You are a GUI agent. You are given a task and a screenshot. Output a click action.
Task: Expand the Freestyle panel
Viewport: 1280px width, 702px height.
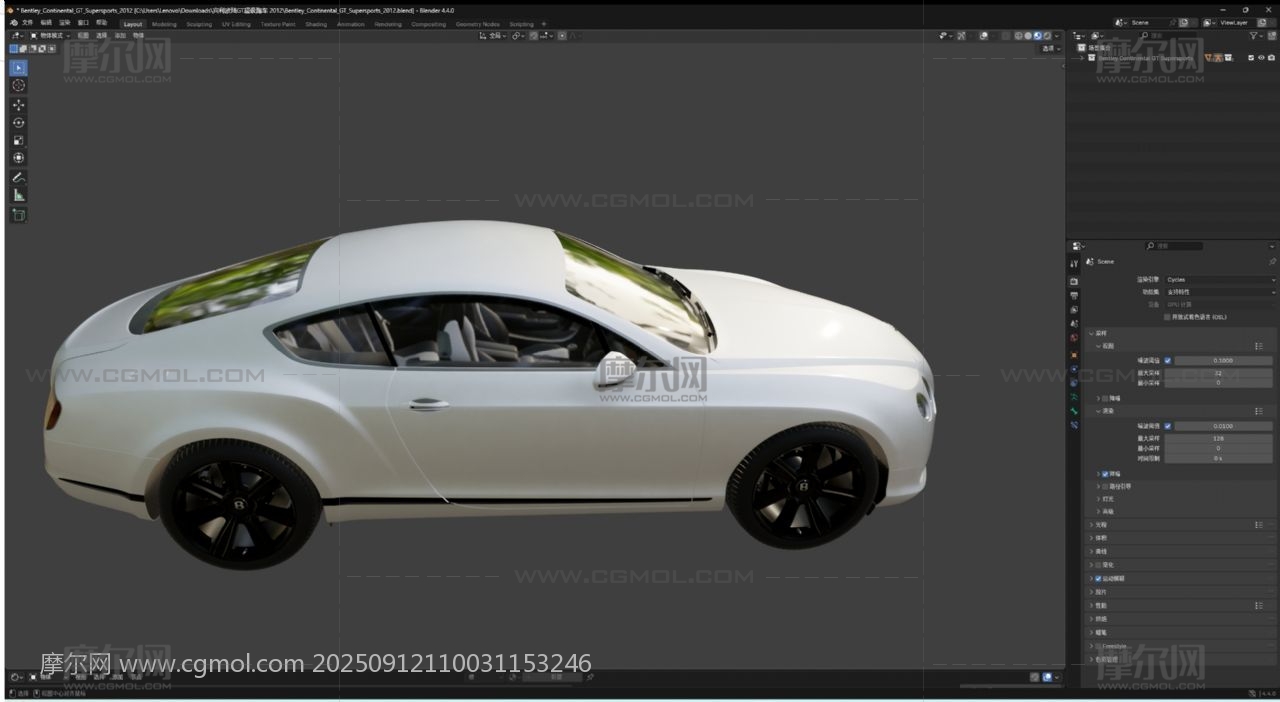pyautogui.click(x=1092, y=646)
